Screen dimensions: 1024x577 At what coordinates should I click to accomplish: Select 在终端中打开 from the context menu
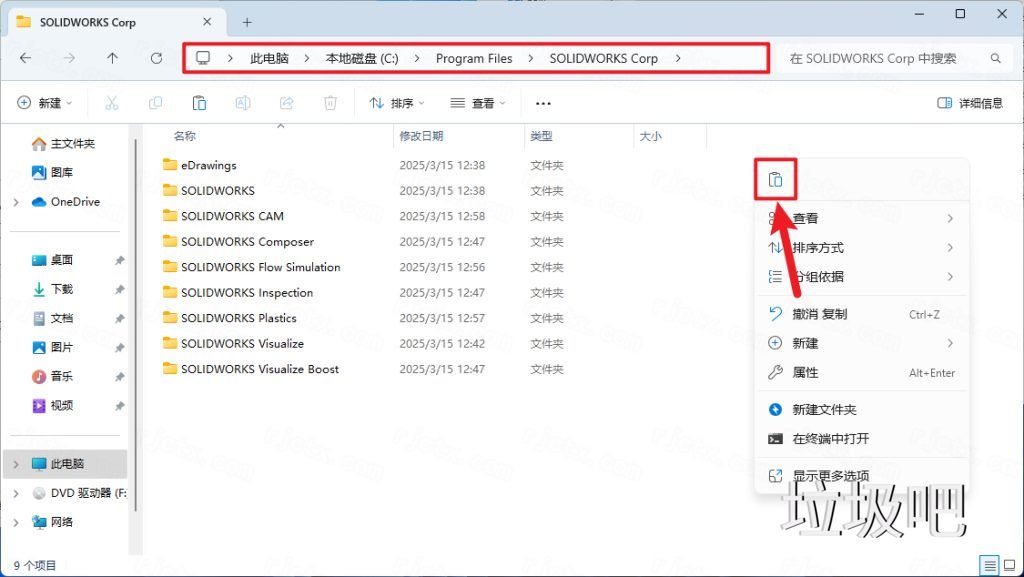click(845, 438)
